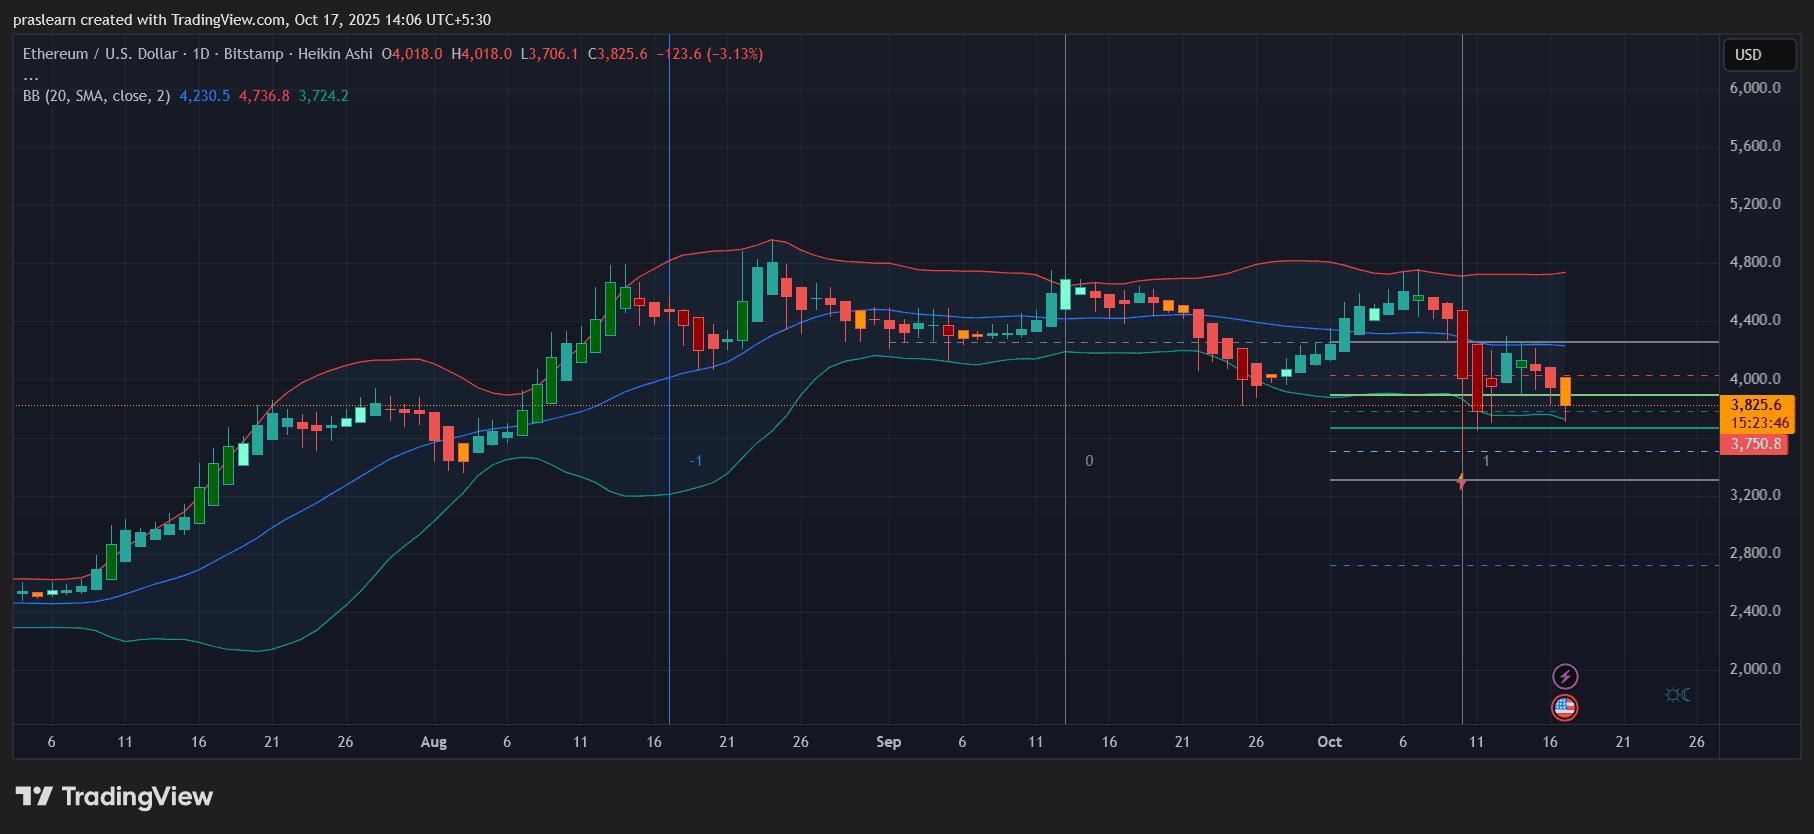The height and width of the screenshot is (834, 1814).
Task: Click the red 3,750.8 price label
Action: pos(1755,444)
